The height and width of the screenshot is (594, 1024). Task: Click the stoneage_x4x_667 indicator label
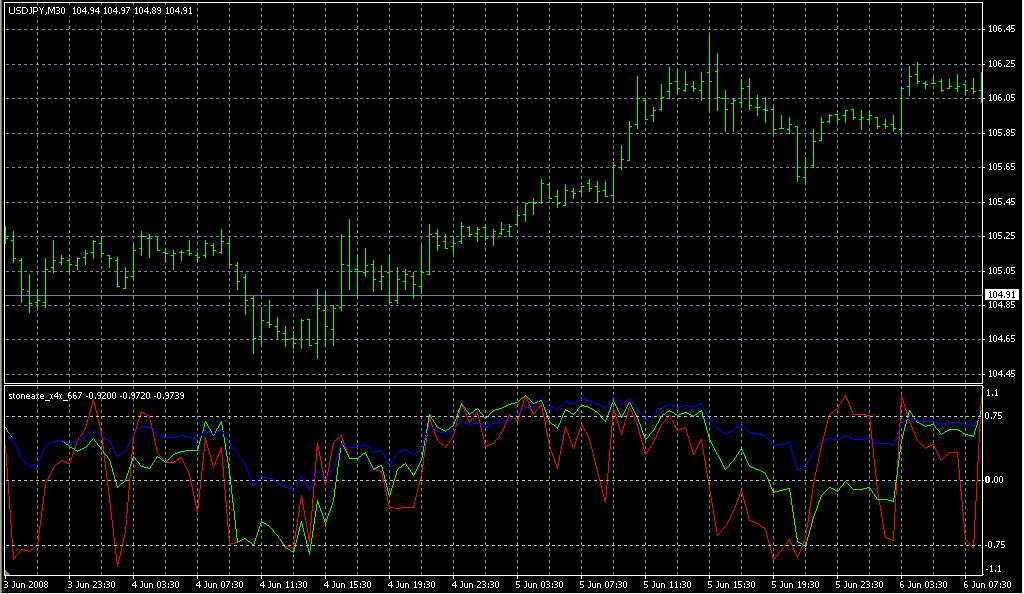[x=44, y=395]
